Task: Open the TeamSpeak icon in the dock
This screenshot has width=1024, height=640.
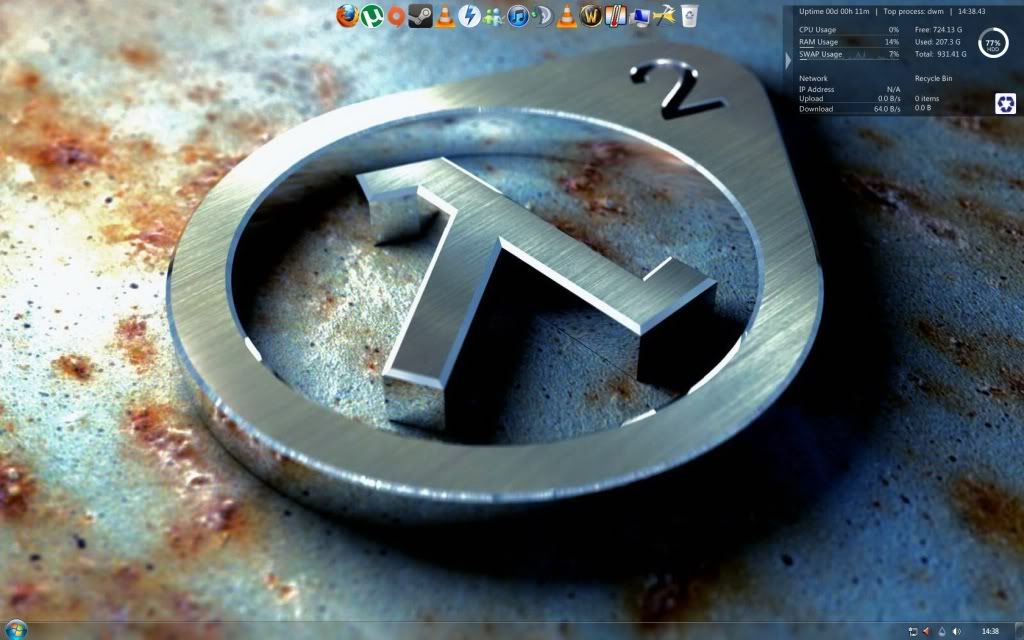Action: (x=542, y=16)
